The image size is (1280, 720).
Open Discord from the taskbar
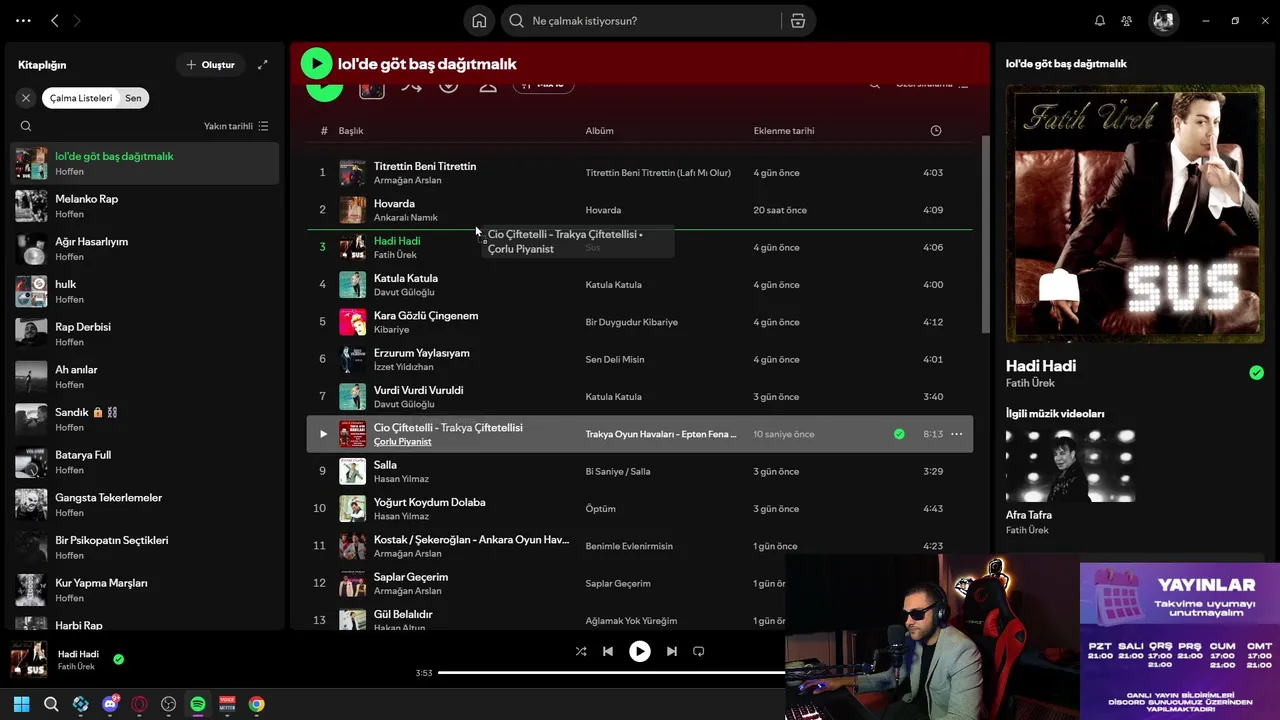(x=110, y=704)
